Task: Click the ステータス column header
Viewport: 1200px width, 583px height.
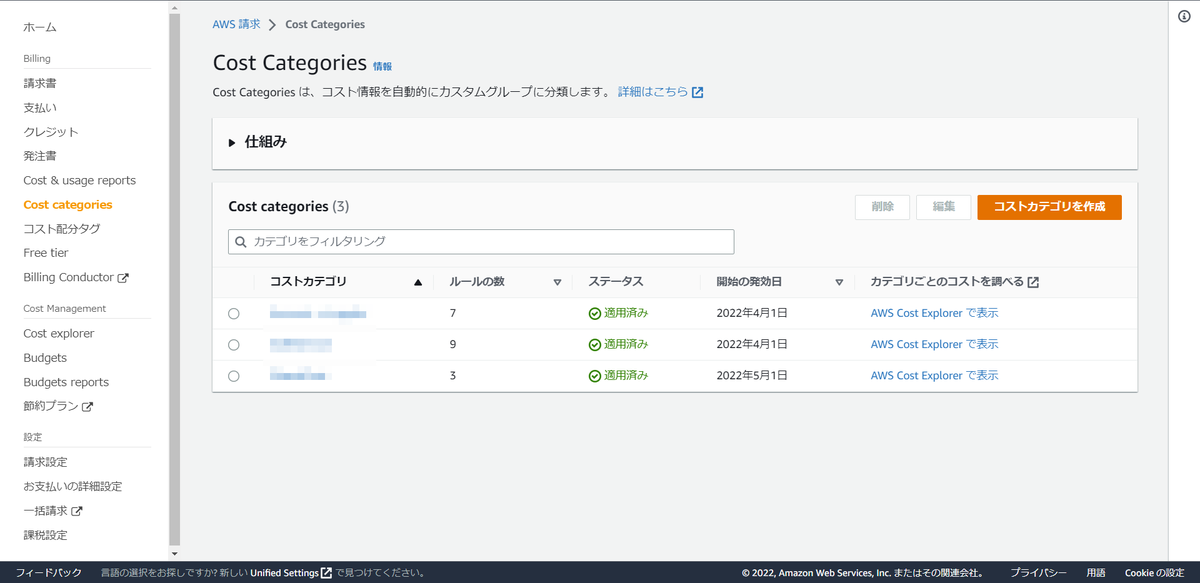Action: 615,282
